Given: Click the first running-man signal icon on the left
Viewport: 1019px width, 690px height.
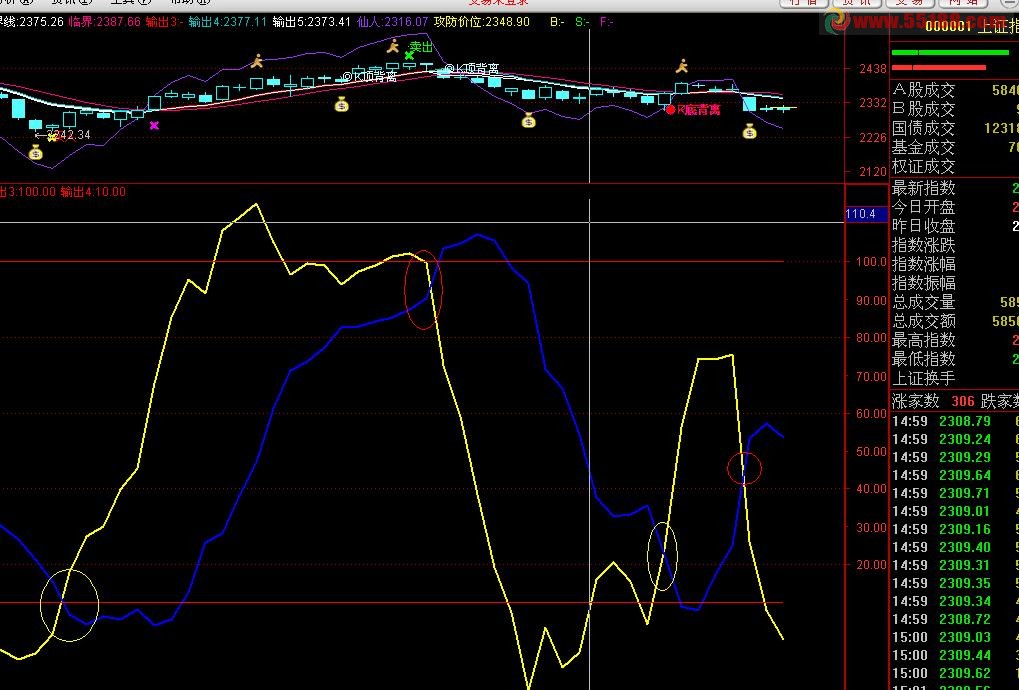Looking at the screenshot, I should coord(257,62).
